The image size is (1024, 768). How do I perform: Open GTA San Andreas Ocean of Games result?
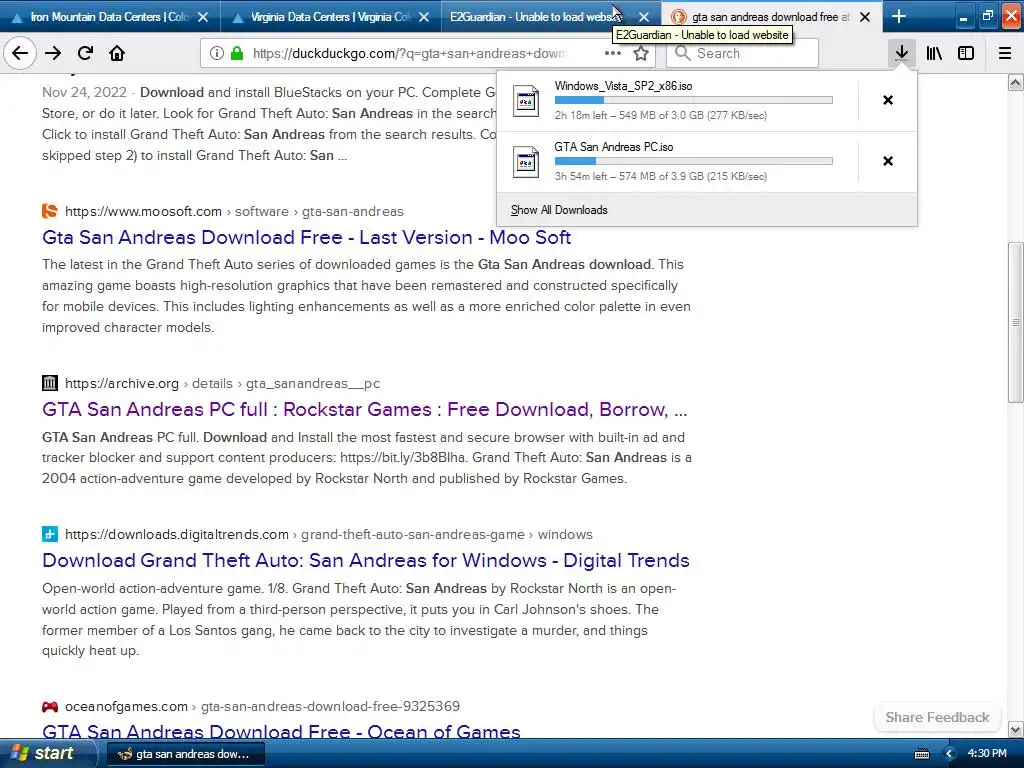tap(281, 731)
